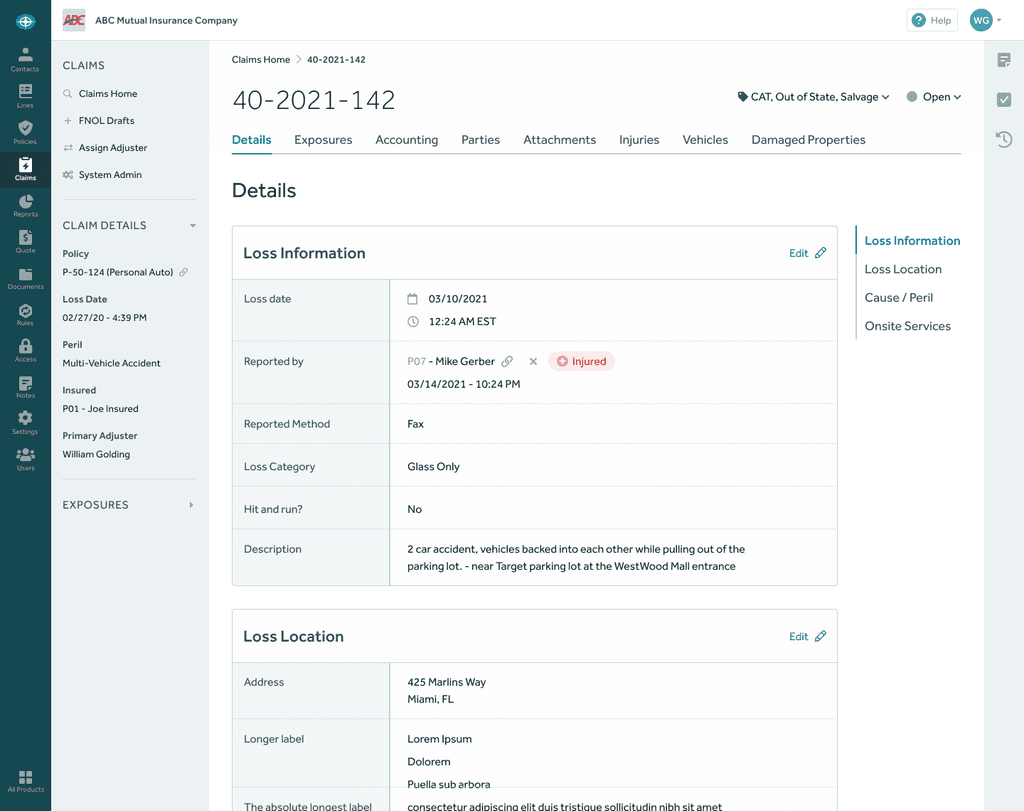Click the clock icon by 12:24 AM EST
The width and height of the screenshot is (1024, 811).
[413, 321]
